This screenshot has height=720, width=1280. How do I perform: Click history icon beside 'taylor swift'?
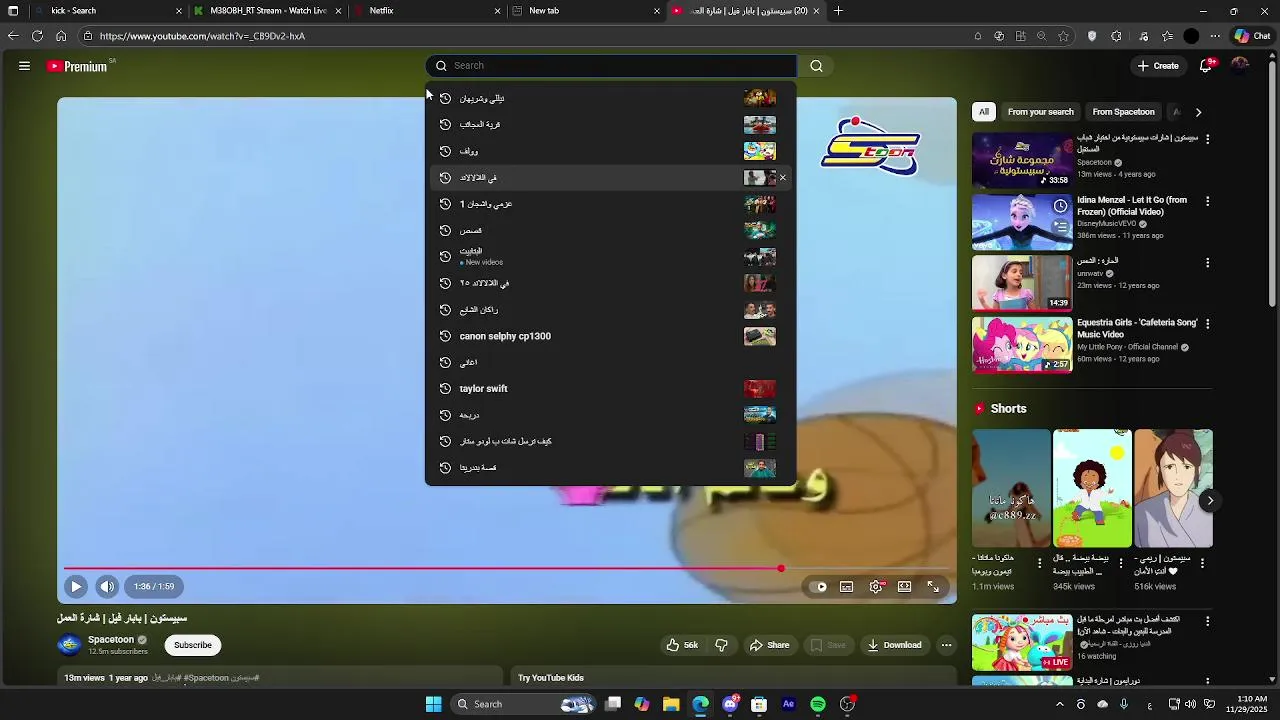click(445, 389)
